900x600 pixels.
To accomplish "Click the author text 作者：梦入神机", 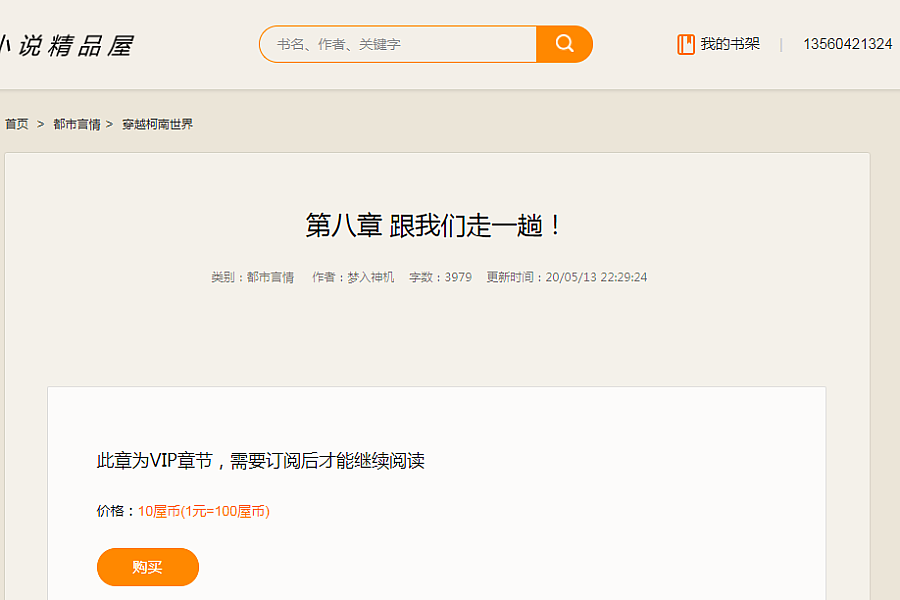I will pos(353,277).
